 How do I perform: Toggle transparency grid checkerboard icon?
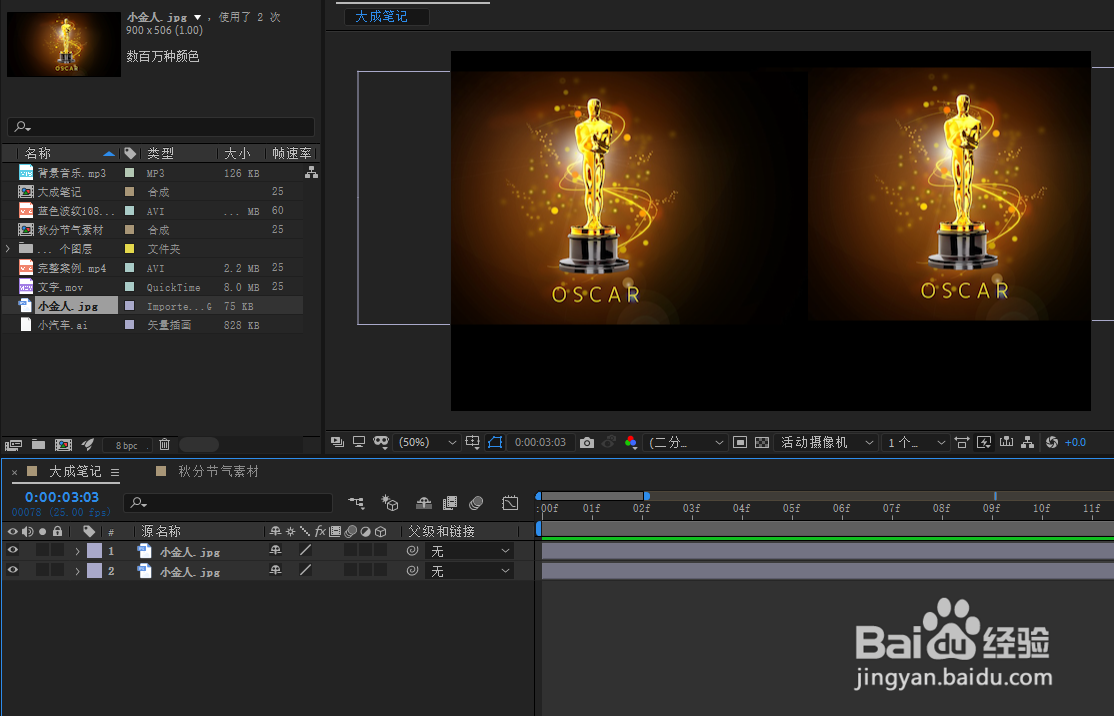pyautogui.click(x=762, y=443)
